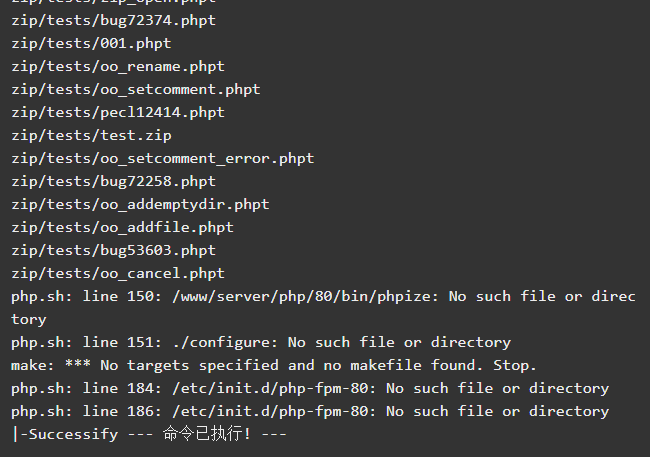Click the line 151 ./configure error
The height and width of the screenshot is (461, 650).
(261, 343)
